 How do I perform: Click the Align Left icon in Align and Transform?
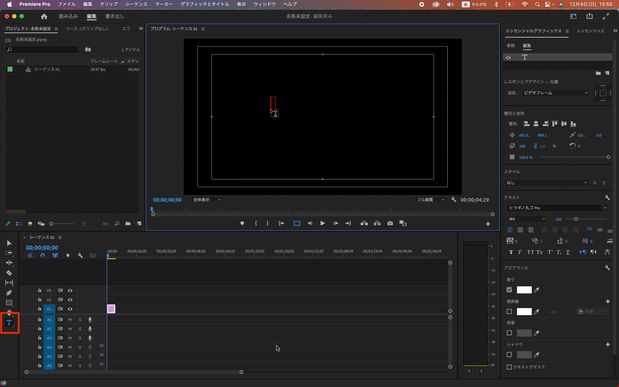[x=526, y=124]
